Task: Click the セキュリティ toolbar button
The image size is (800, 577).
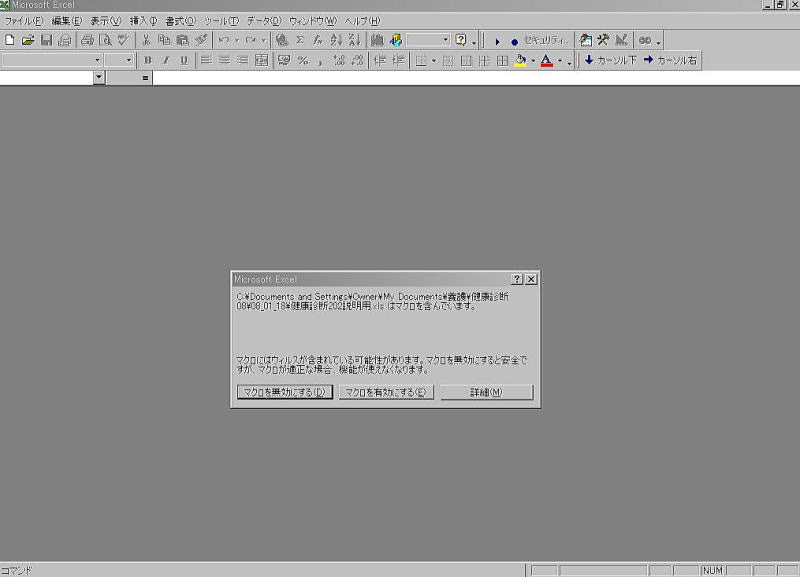Action: pos(545,40)
